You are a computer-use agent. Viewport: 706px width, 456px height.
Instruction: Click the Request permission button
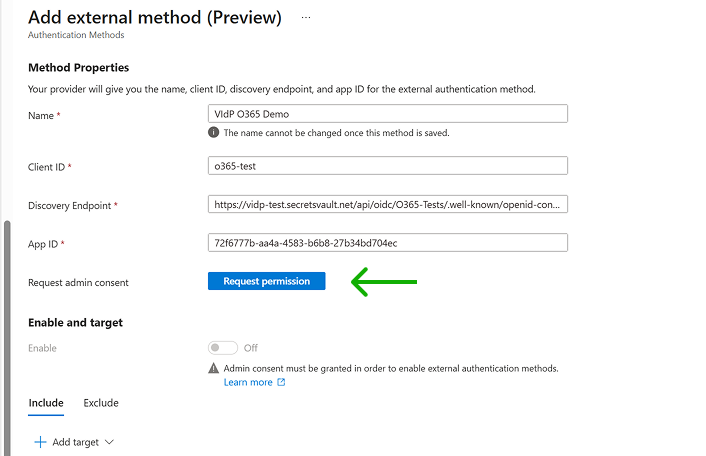pos(266,282)
